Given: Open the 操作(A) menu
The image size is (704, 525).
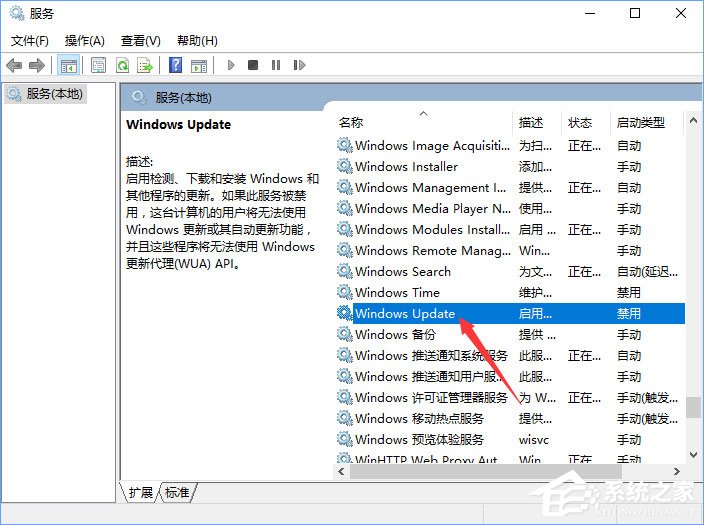Looking at the screenshot, I should [84, 41].
